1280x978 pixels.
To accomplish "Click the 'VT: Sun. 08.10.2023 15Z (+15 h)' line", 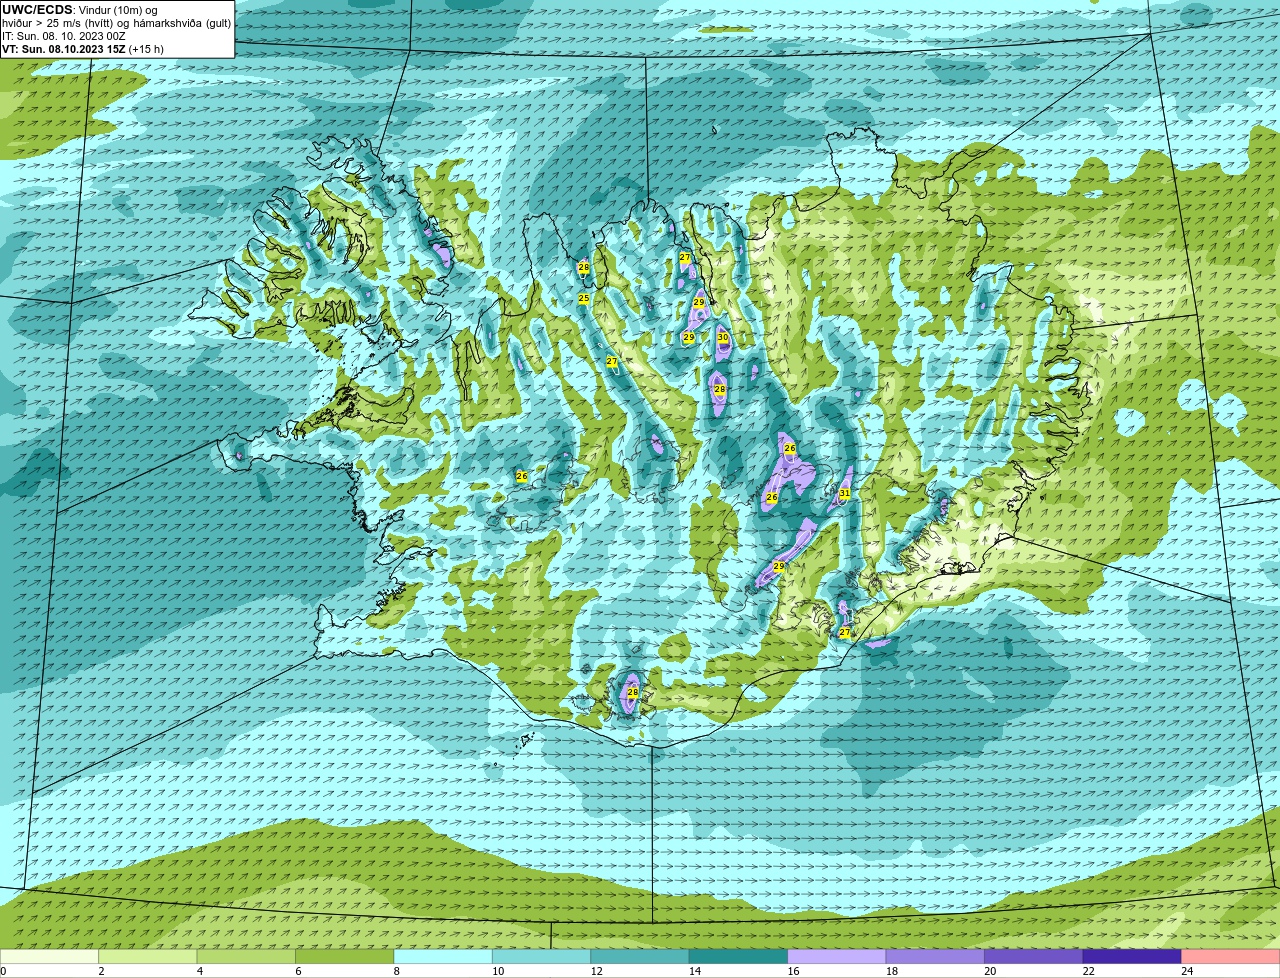I will [83, 49].
